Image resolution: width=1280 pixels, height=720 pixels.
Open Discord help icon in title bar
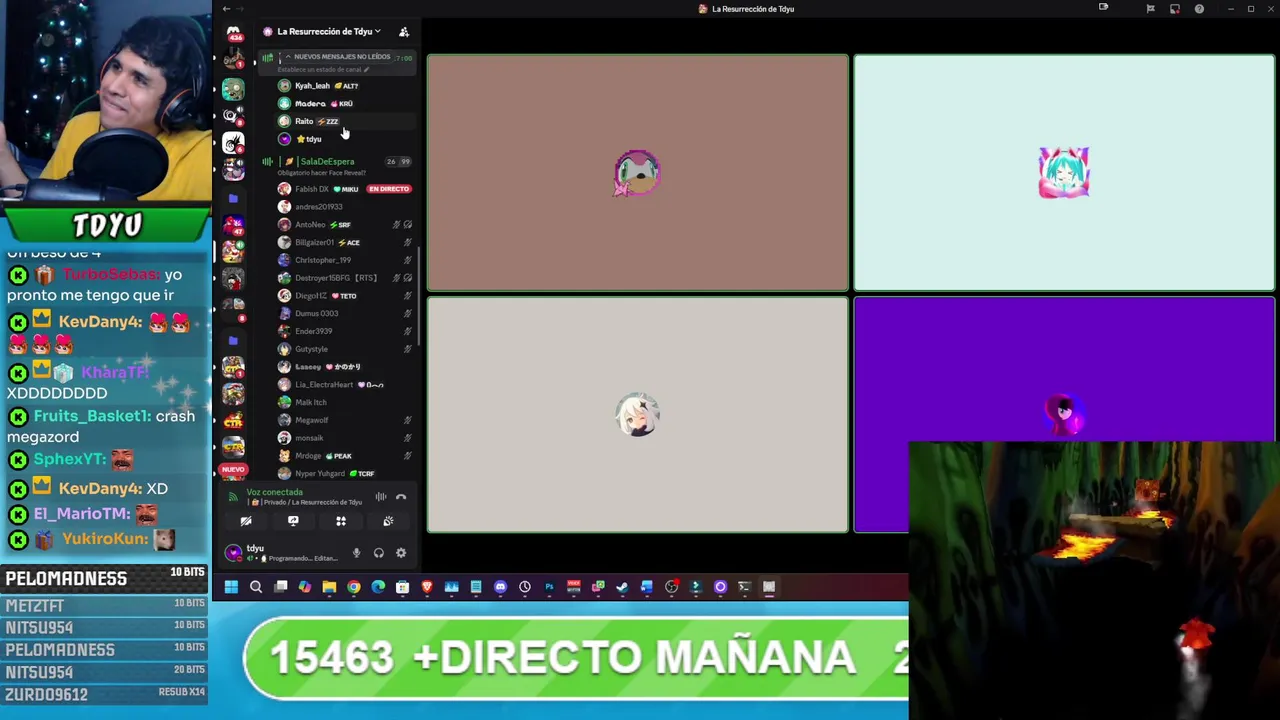coord(1199,9)
